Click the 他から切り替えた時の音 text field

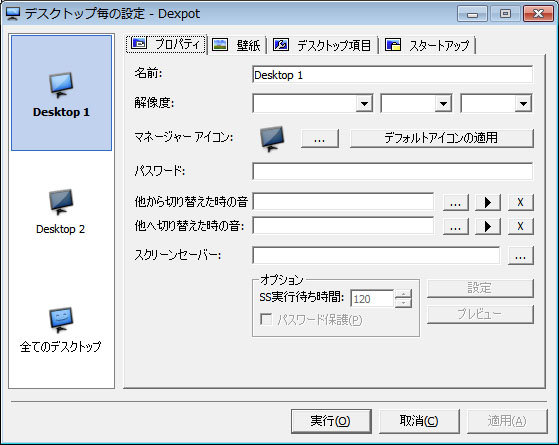[x=343, y=202]
